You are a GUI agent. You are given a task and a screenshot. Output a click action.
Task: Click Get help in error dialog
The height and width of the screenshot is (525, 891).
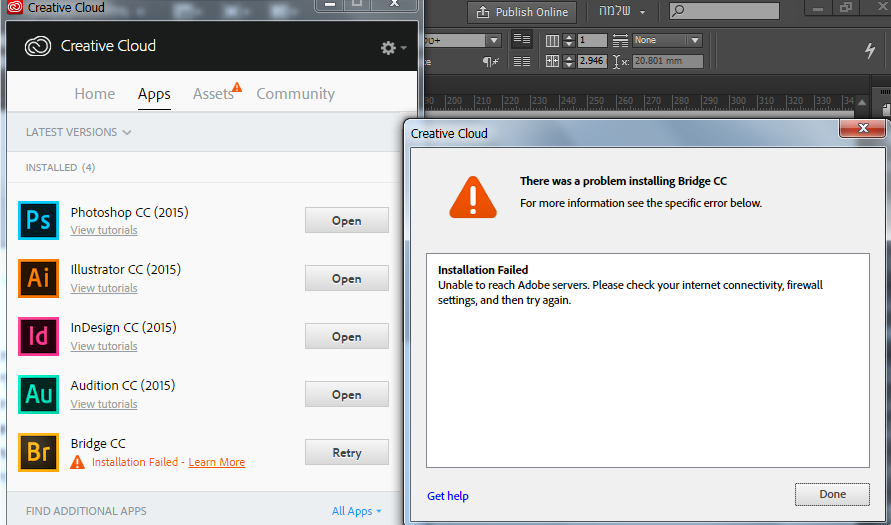[x=448, y=496]
